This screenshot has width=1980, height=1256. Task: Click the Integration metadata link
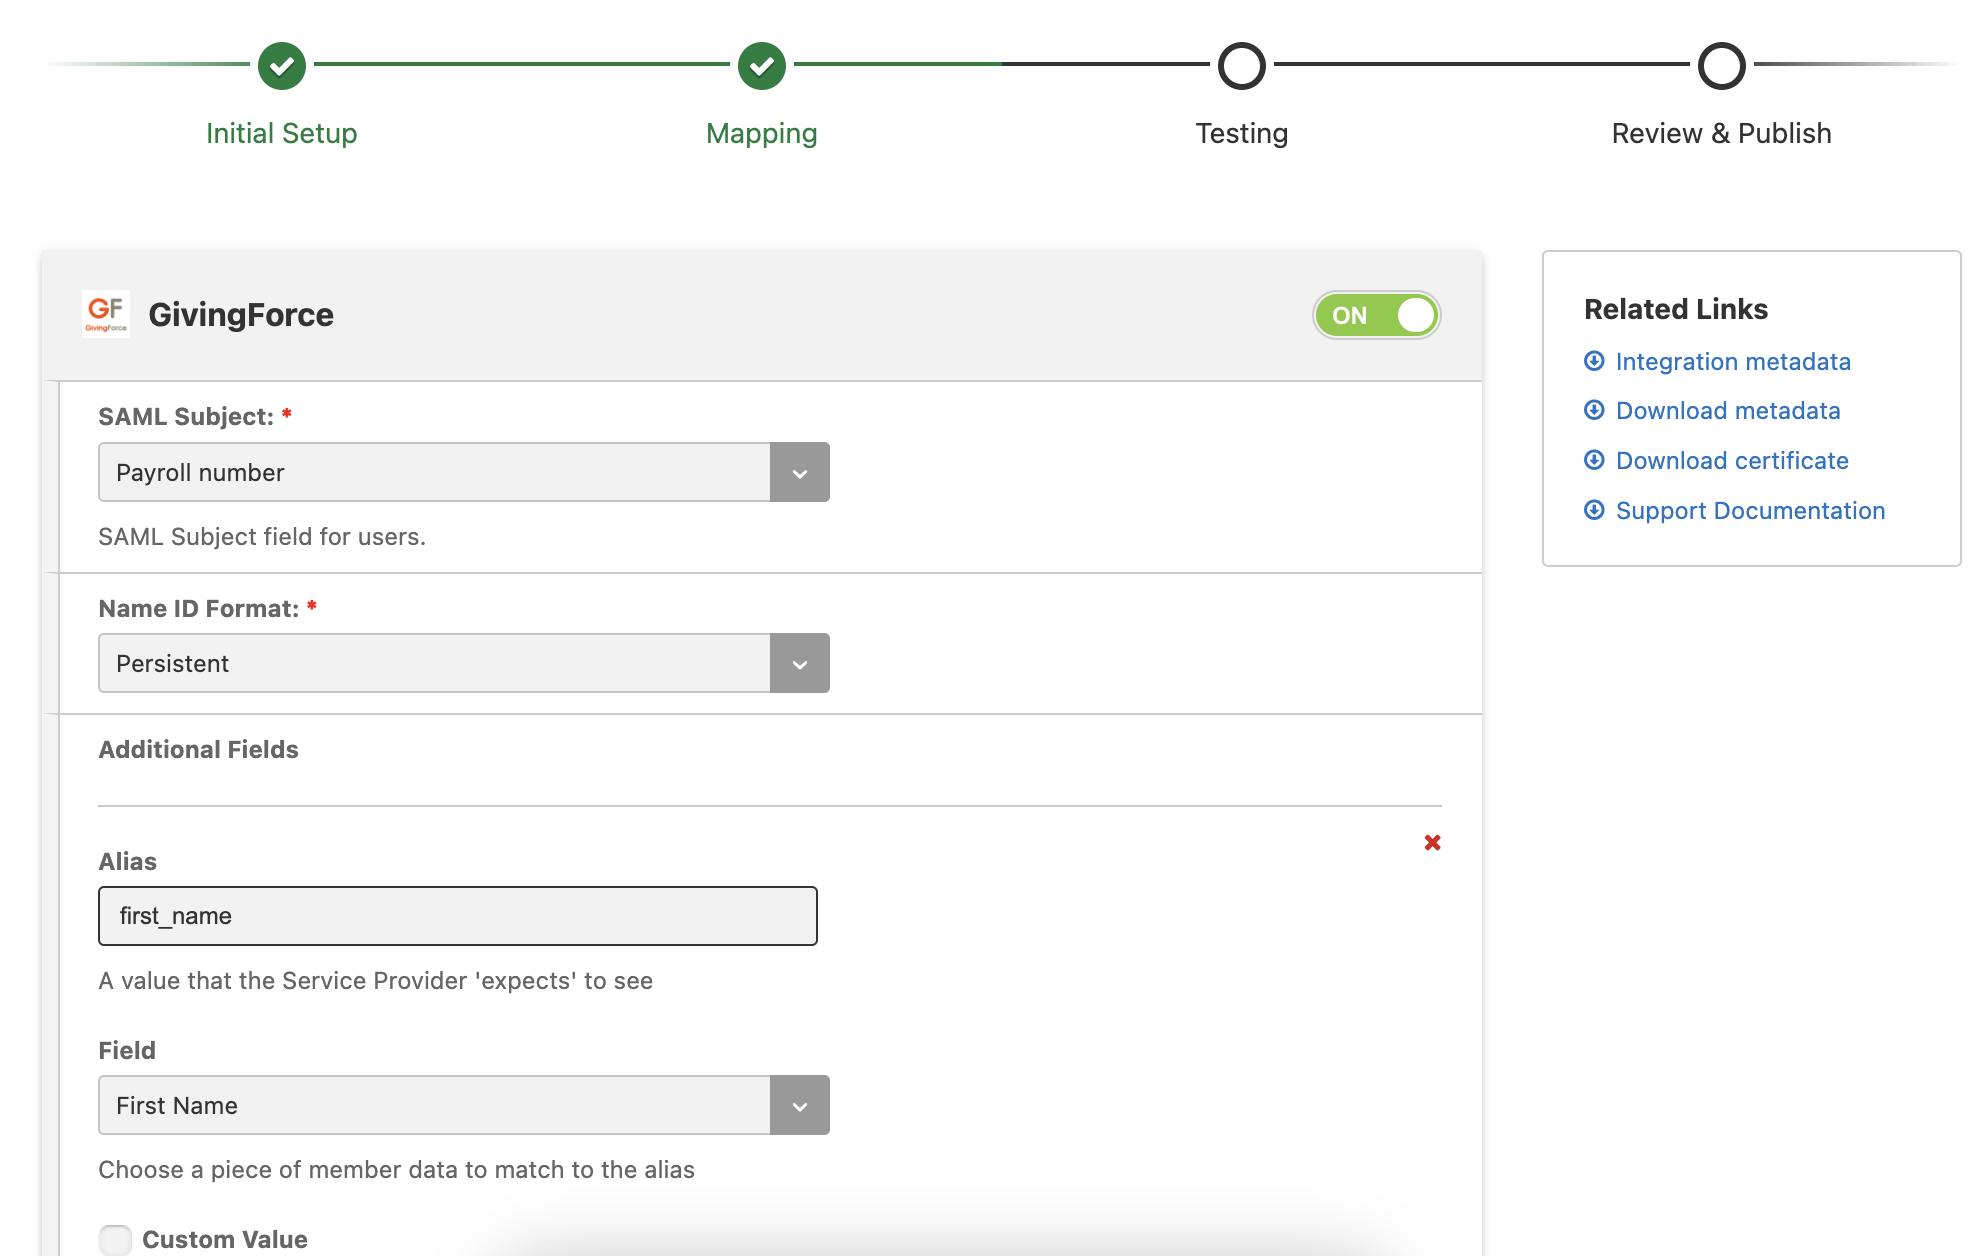click(1733, 361)
